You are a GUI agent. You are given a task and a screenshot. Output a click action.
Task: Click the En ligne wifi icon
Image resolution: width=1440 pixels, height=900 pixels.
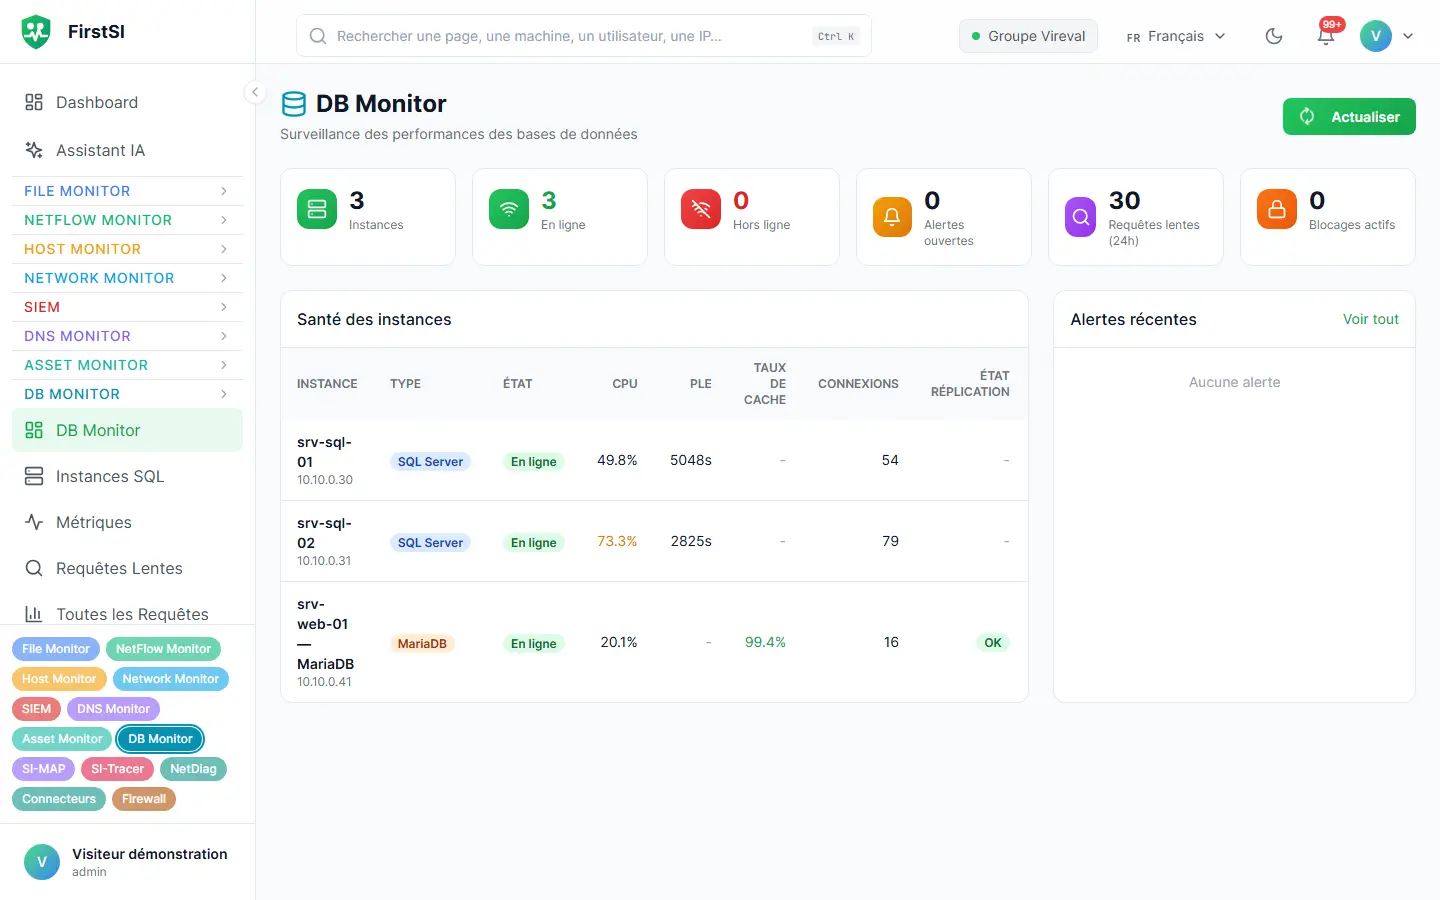point(509,209)
